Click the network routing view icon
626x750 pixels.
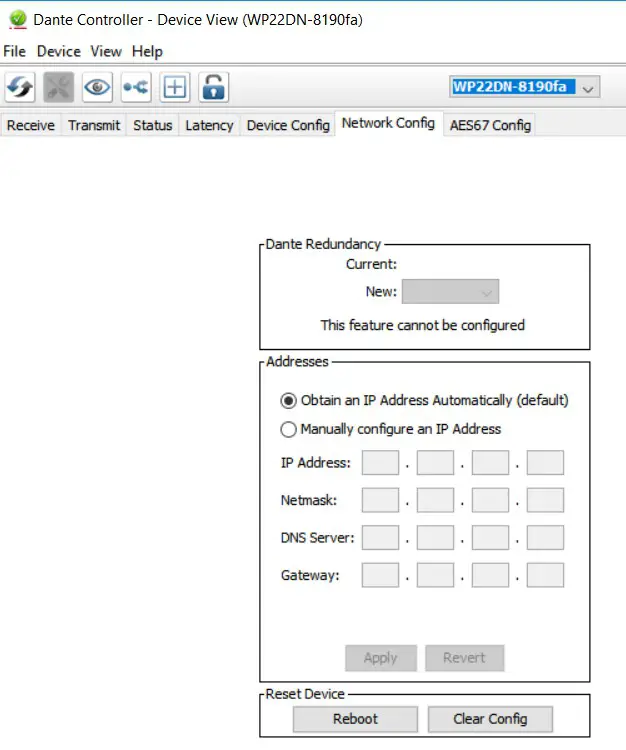136,87
